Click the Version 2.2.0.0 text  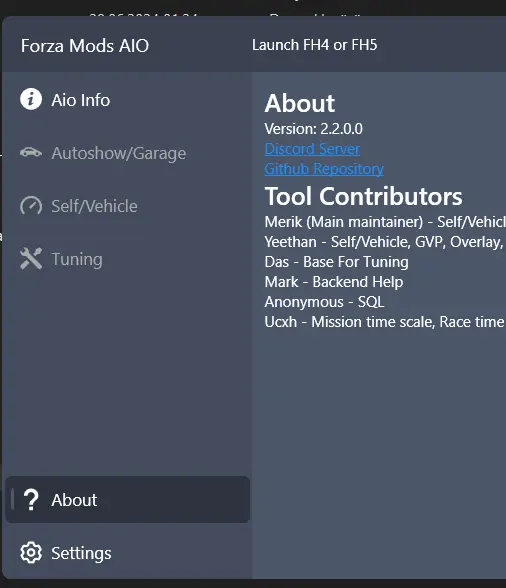point(314,129)
